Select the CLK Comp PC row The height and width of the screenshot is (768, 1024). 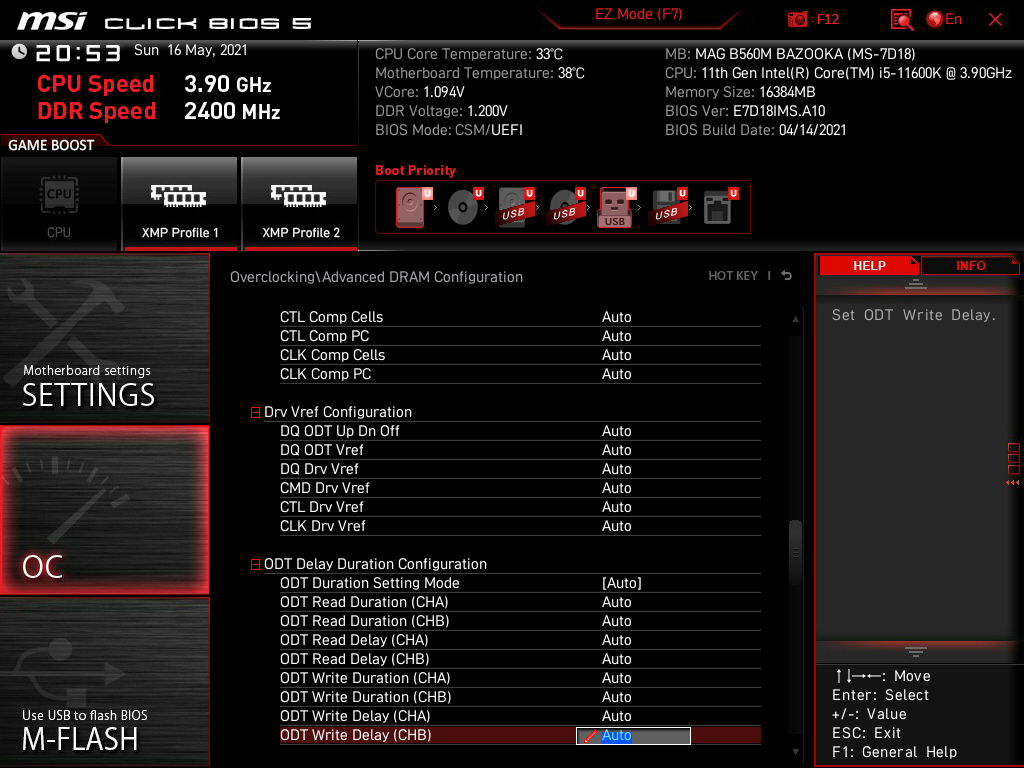point(520,374)
